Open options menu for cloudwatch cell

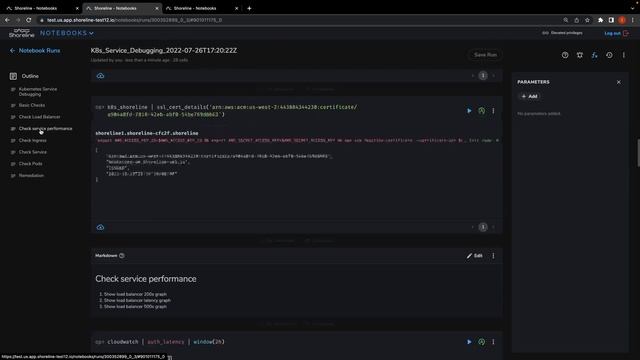[493, 342]
